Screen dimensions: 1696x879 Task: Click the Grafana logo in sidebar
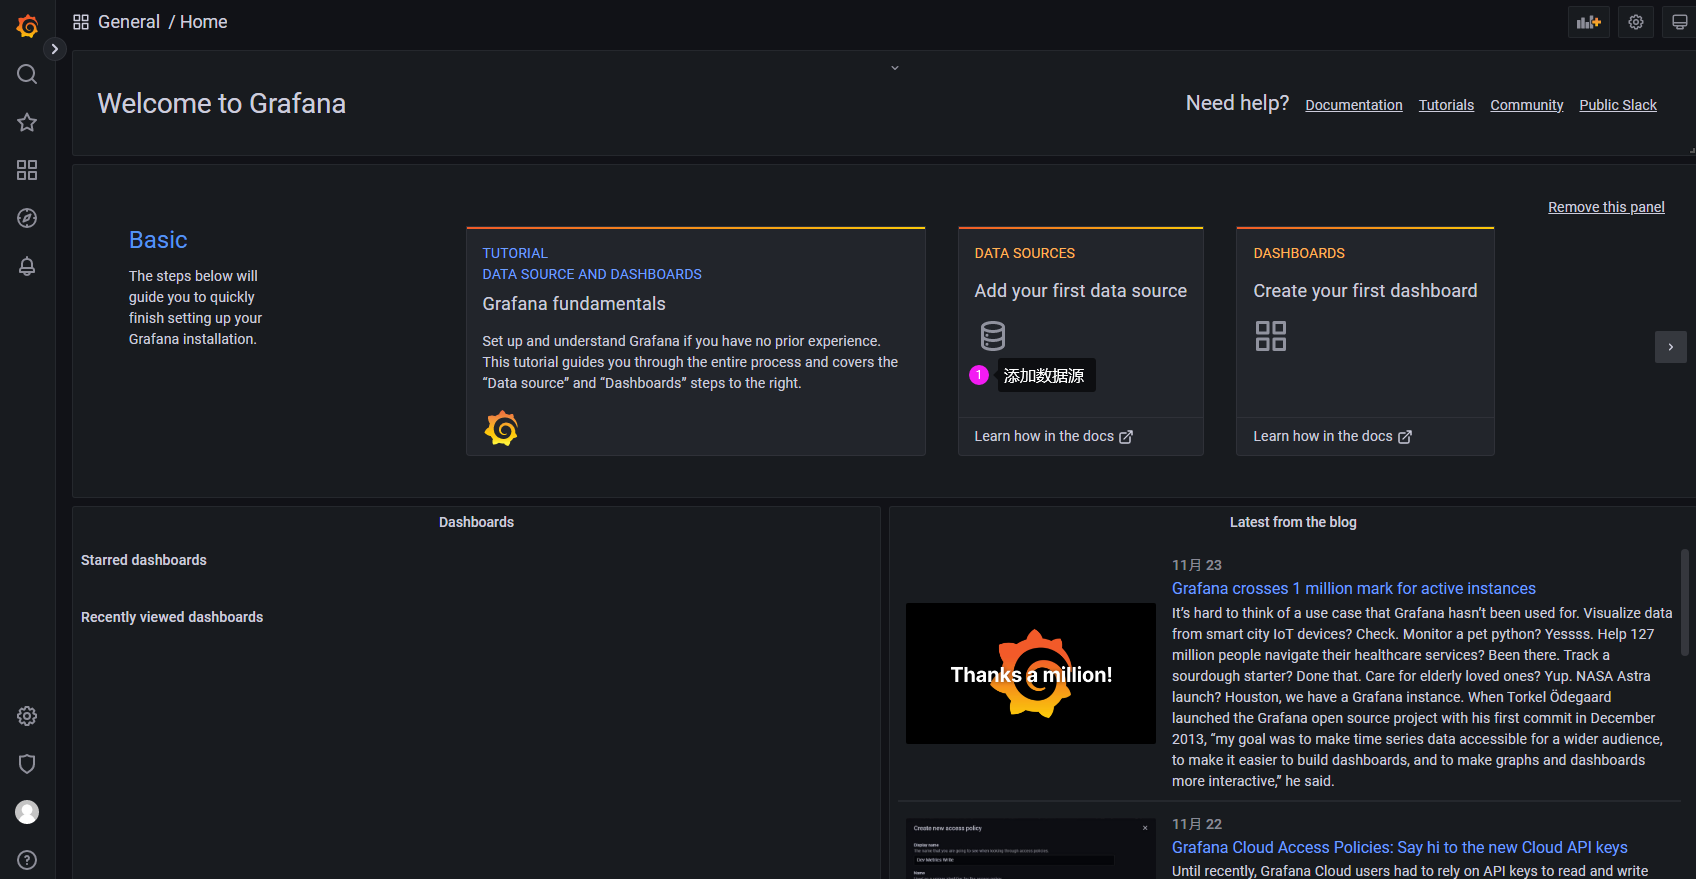(x=27, y=26)
